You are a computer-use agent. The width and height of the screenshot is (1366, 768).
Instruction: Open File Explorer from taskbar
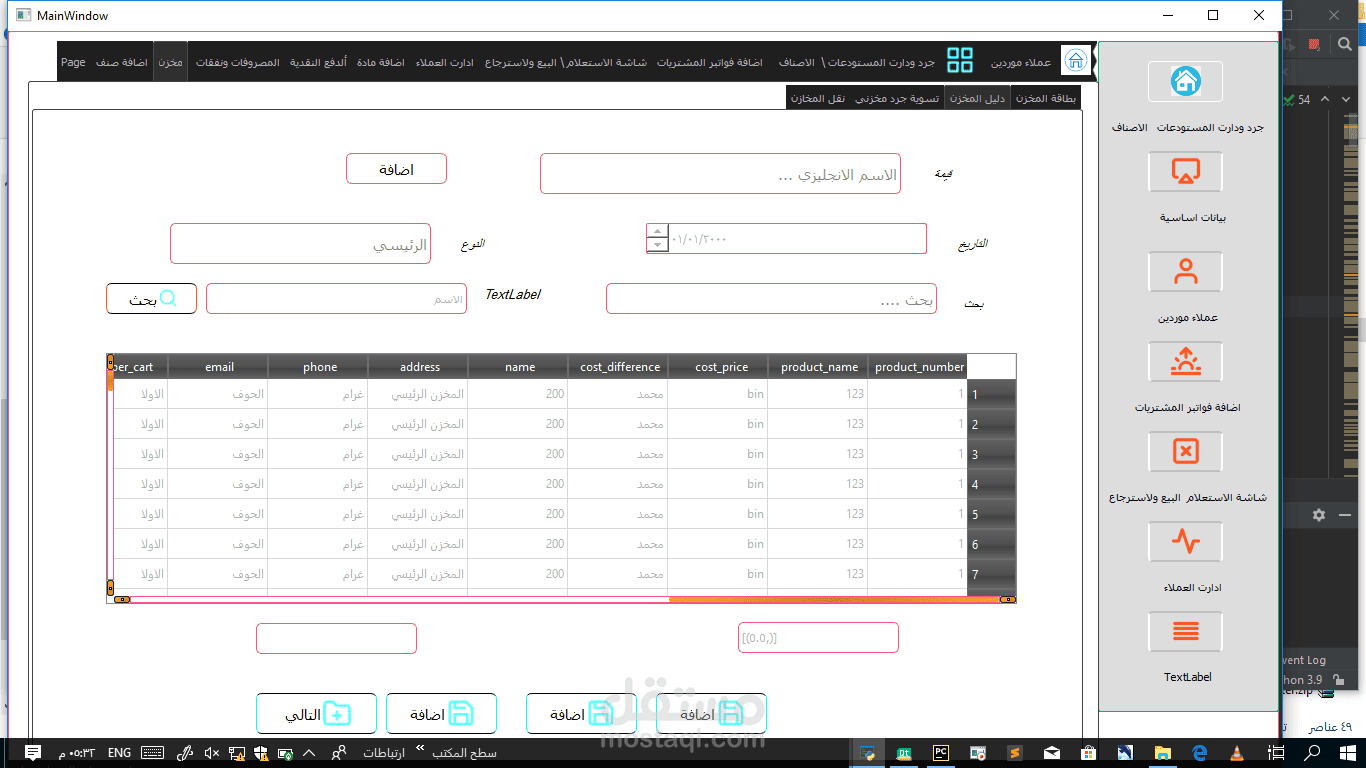point(1163,753)
